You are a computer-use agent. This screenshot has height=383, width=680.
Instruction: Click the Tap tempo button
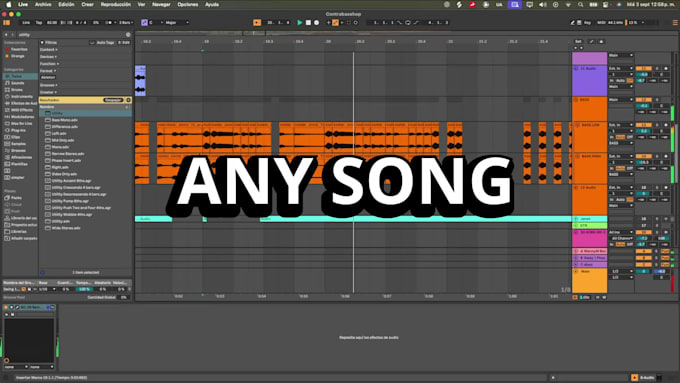[39, 23]
